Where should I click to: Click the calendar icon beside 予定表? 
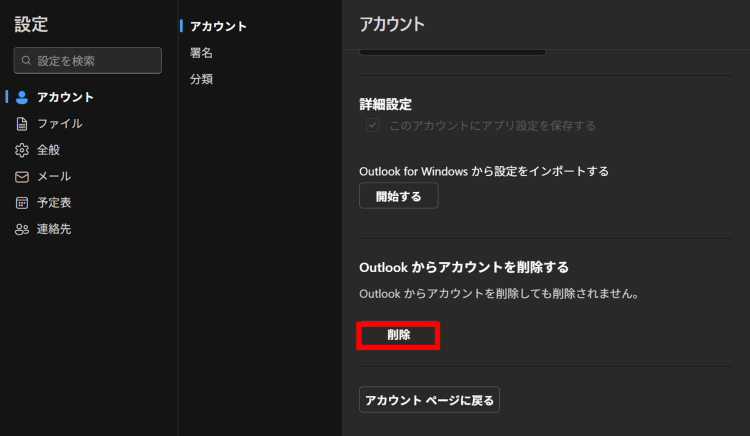(22, 203)
